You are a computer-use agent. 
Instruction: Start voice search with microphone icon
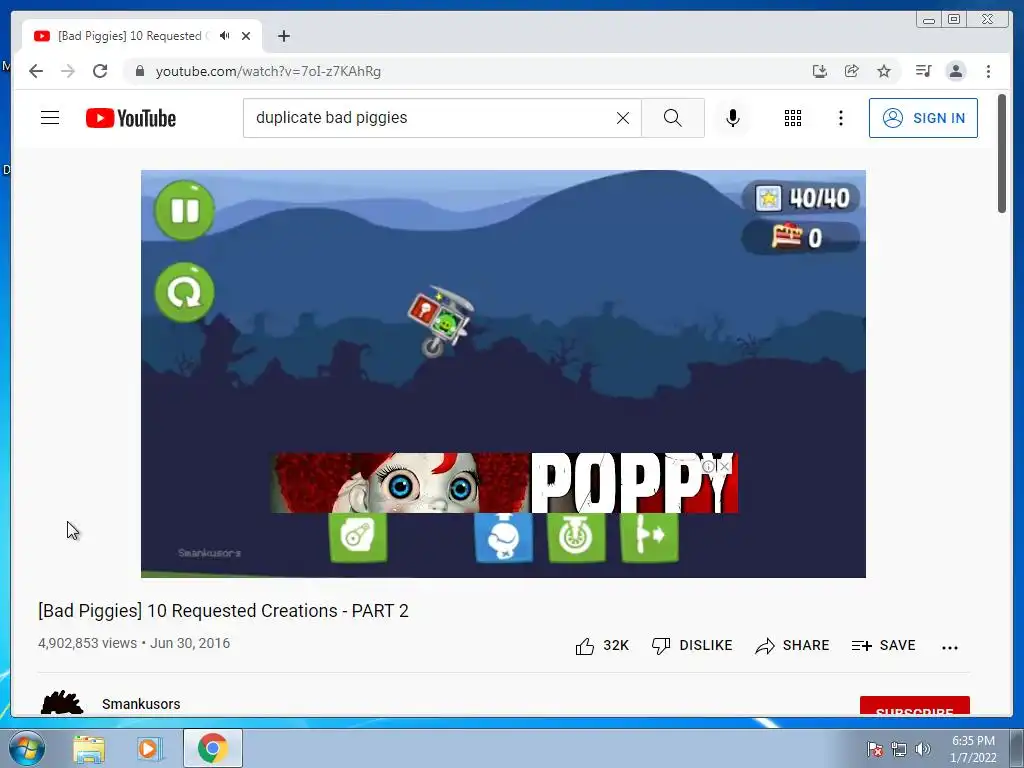(733, 118)
